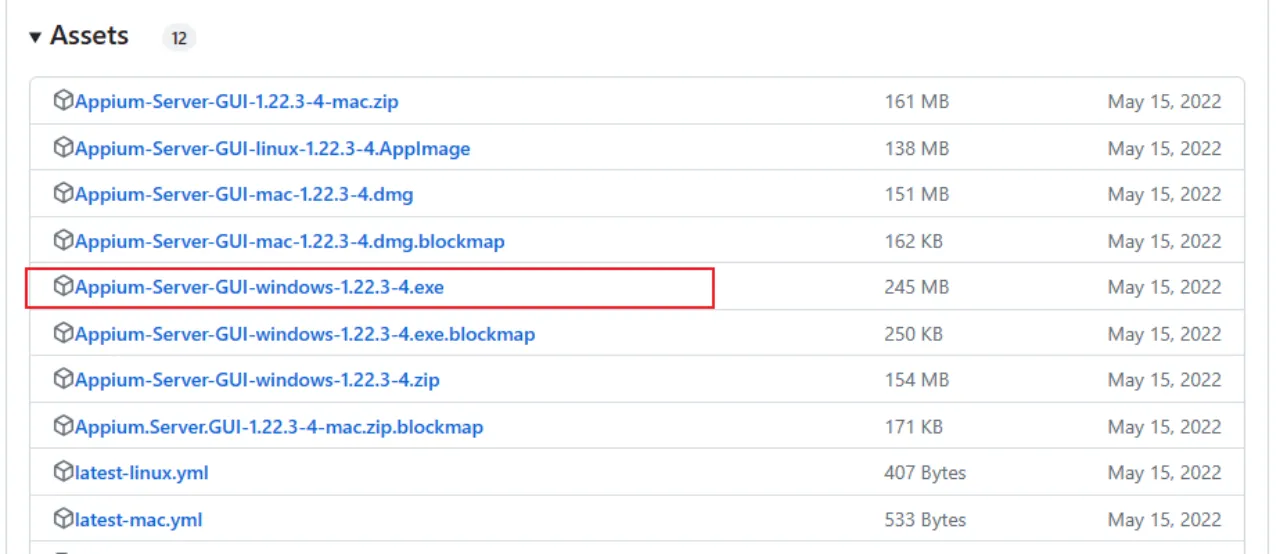Click package icon beside mac-1.22.3-4.dmg
The width and height of the screenshot is (1280, 554).
(63, 194)
